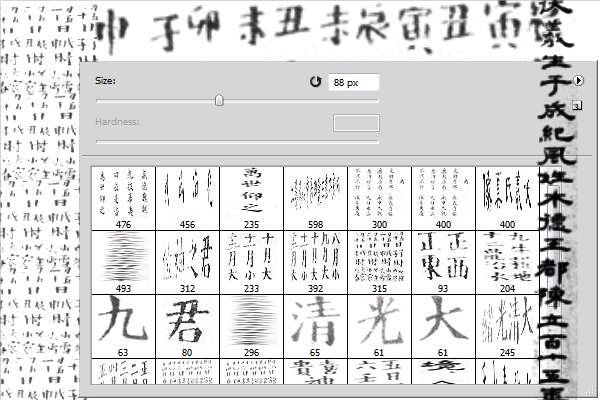Select the 61 brush with 光 character
Viewport: 600px width, 400px height.
[380, 326]
